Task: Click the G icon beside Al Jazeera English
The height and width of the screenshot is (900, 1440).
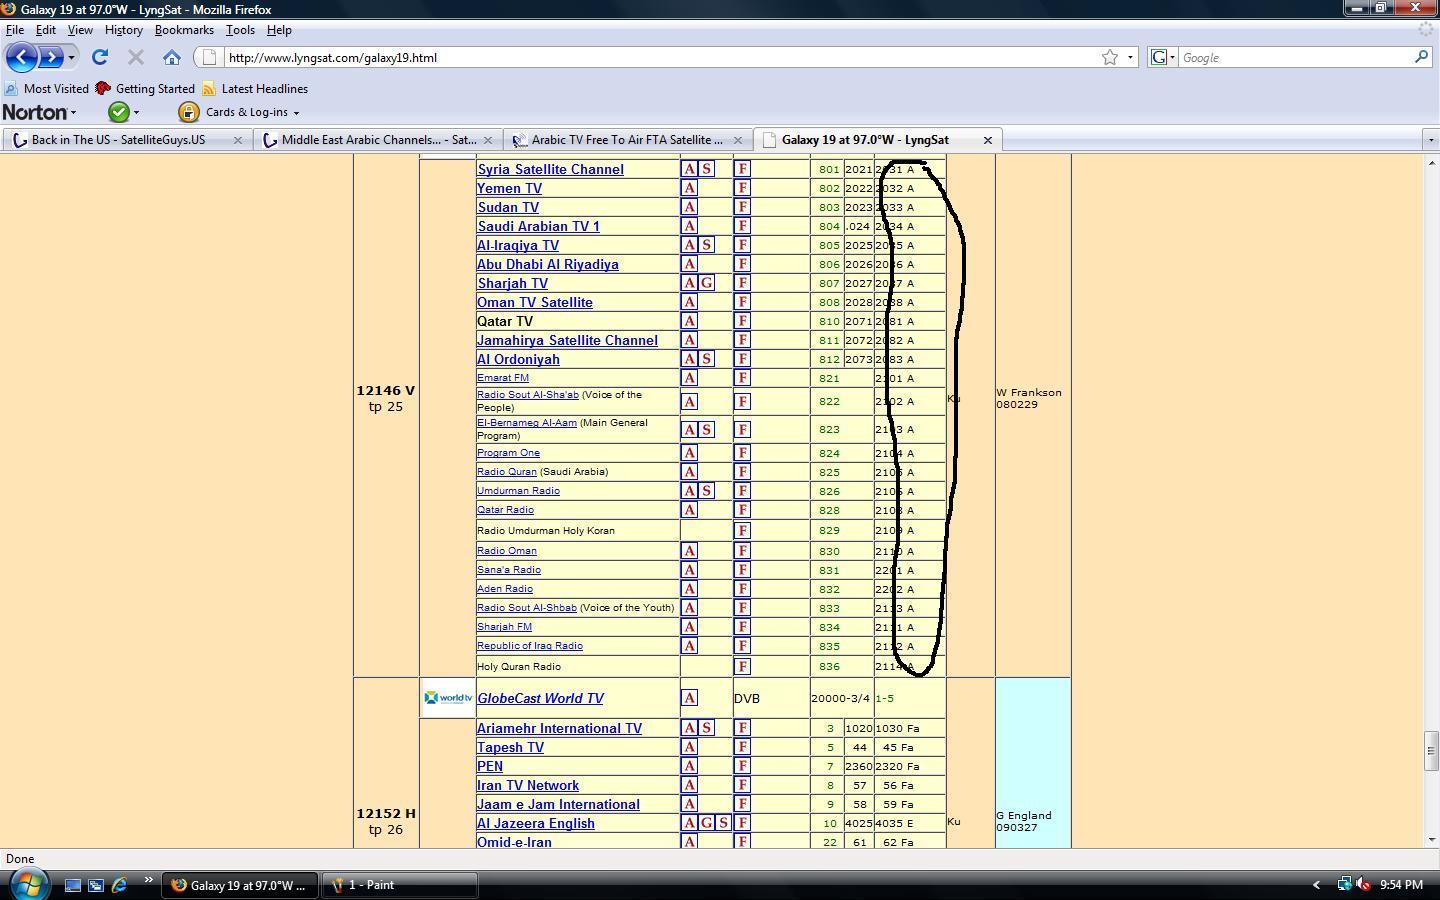Action: [x=707, y=823]
